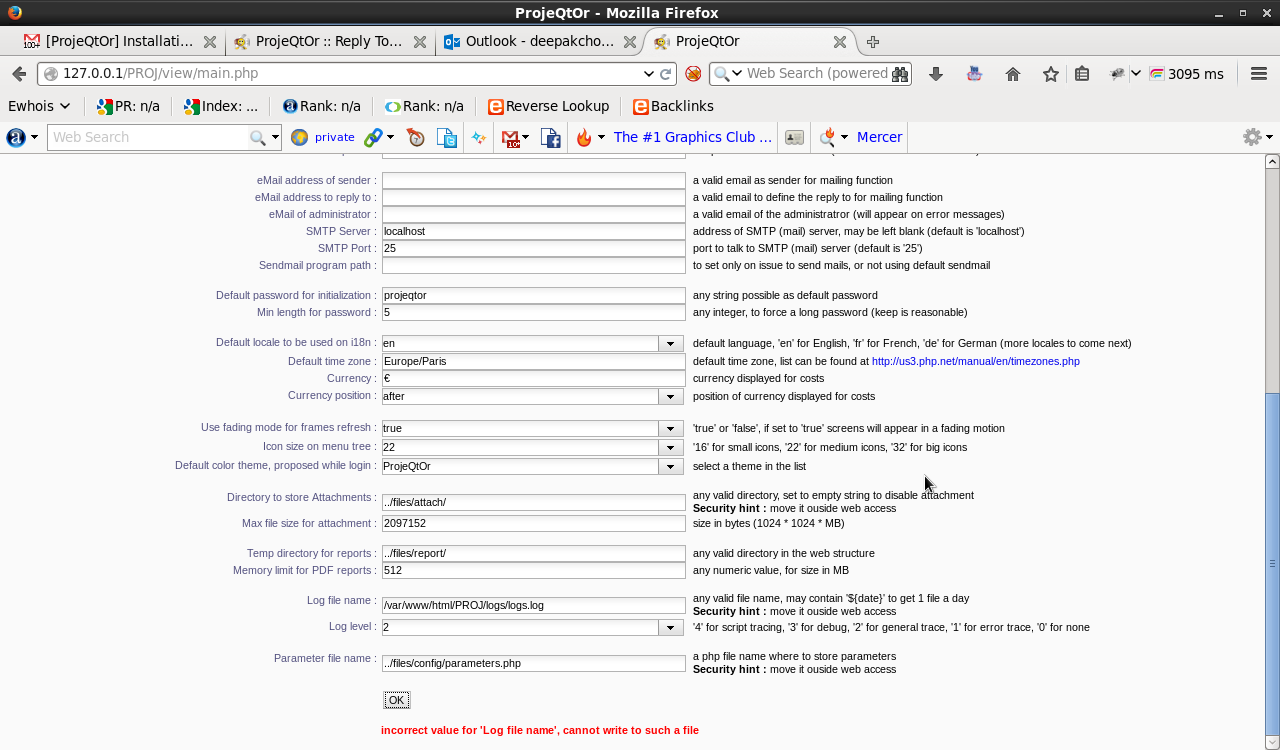
Task: Expand the Default locale i18n dropdown
Action: coord(671,343)
